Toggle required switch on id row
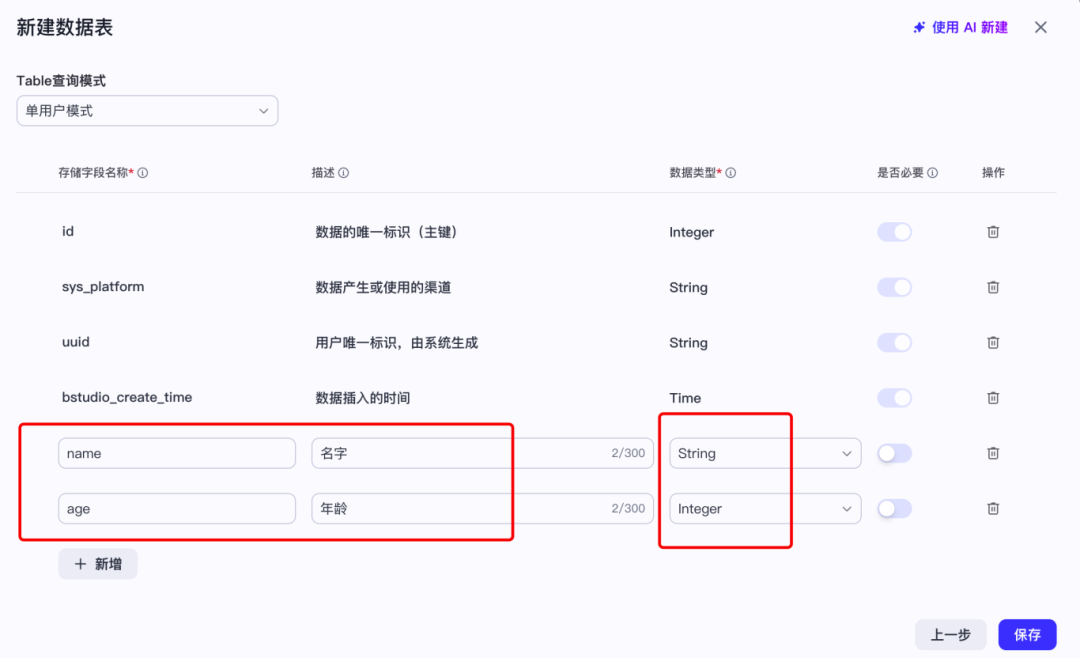 [x=894, y=232]
